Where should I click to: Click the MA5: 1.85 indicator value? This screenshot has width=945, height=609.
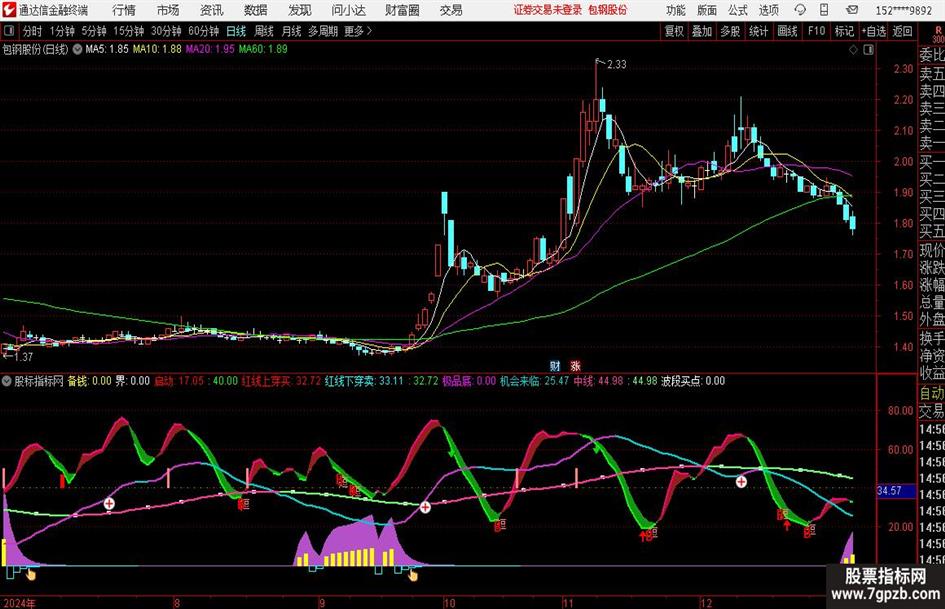tap(107, 49)
